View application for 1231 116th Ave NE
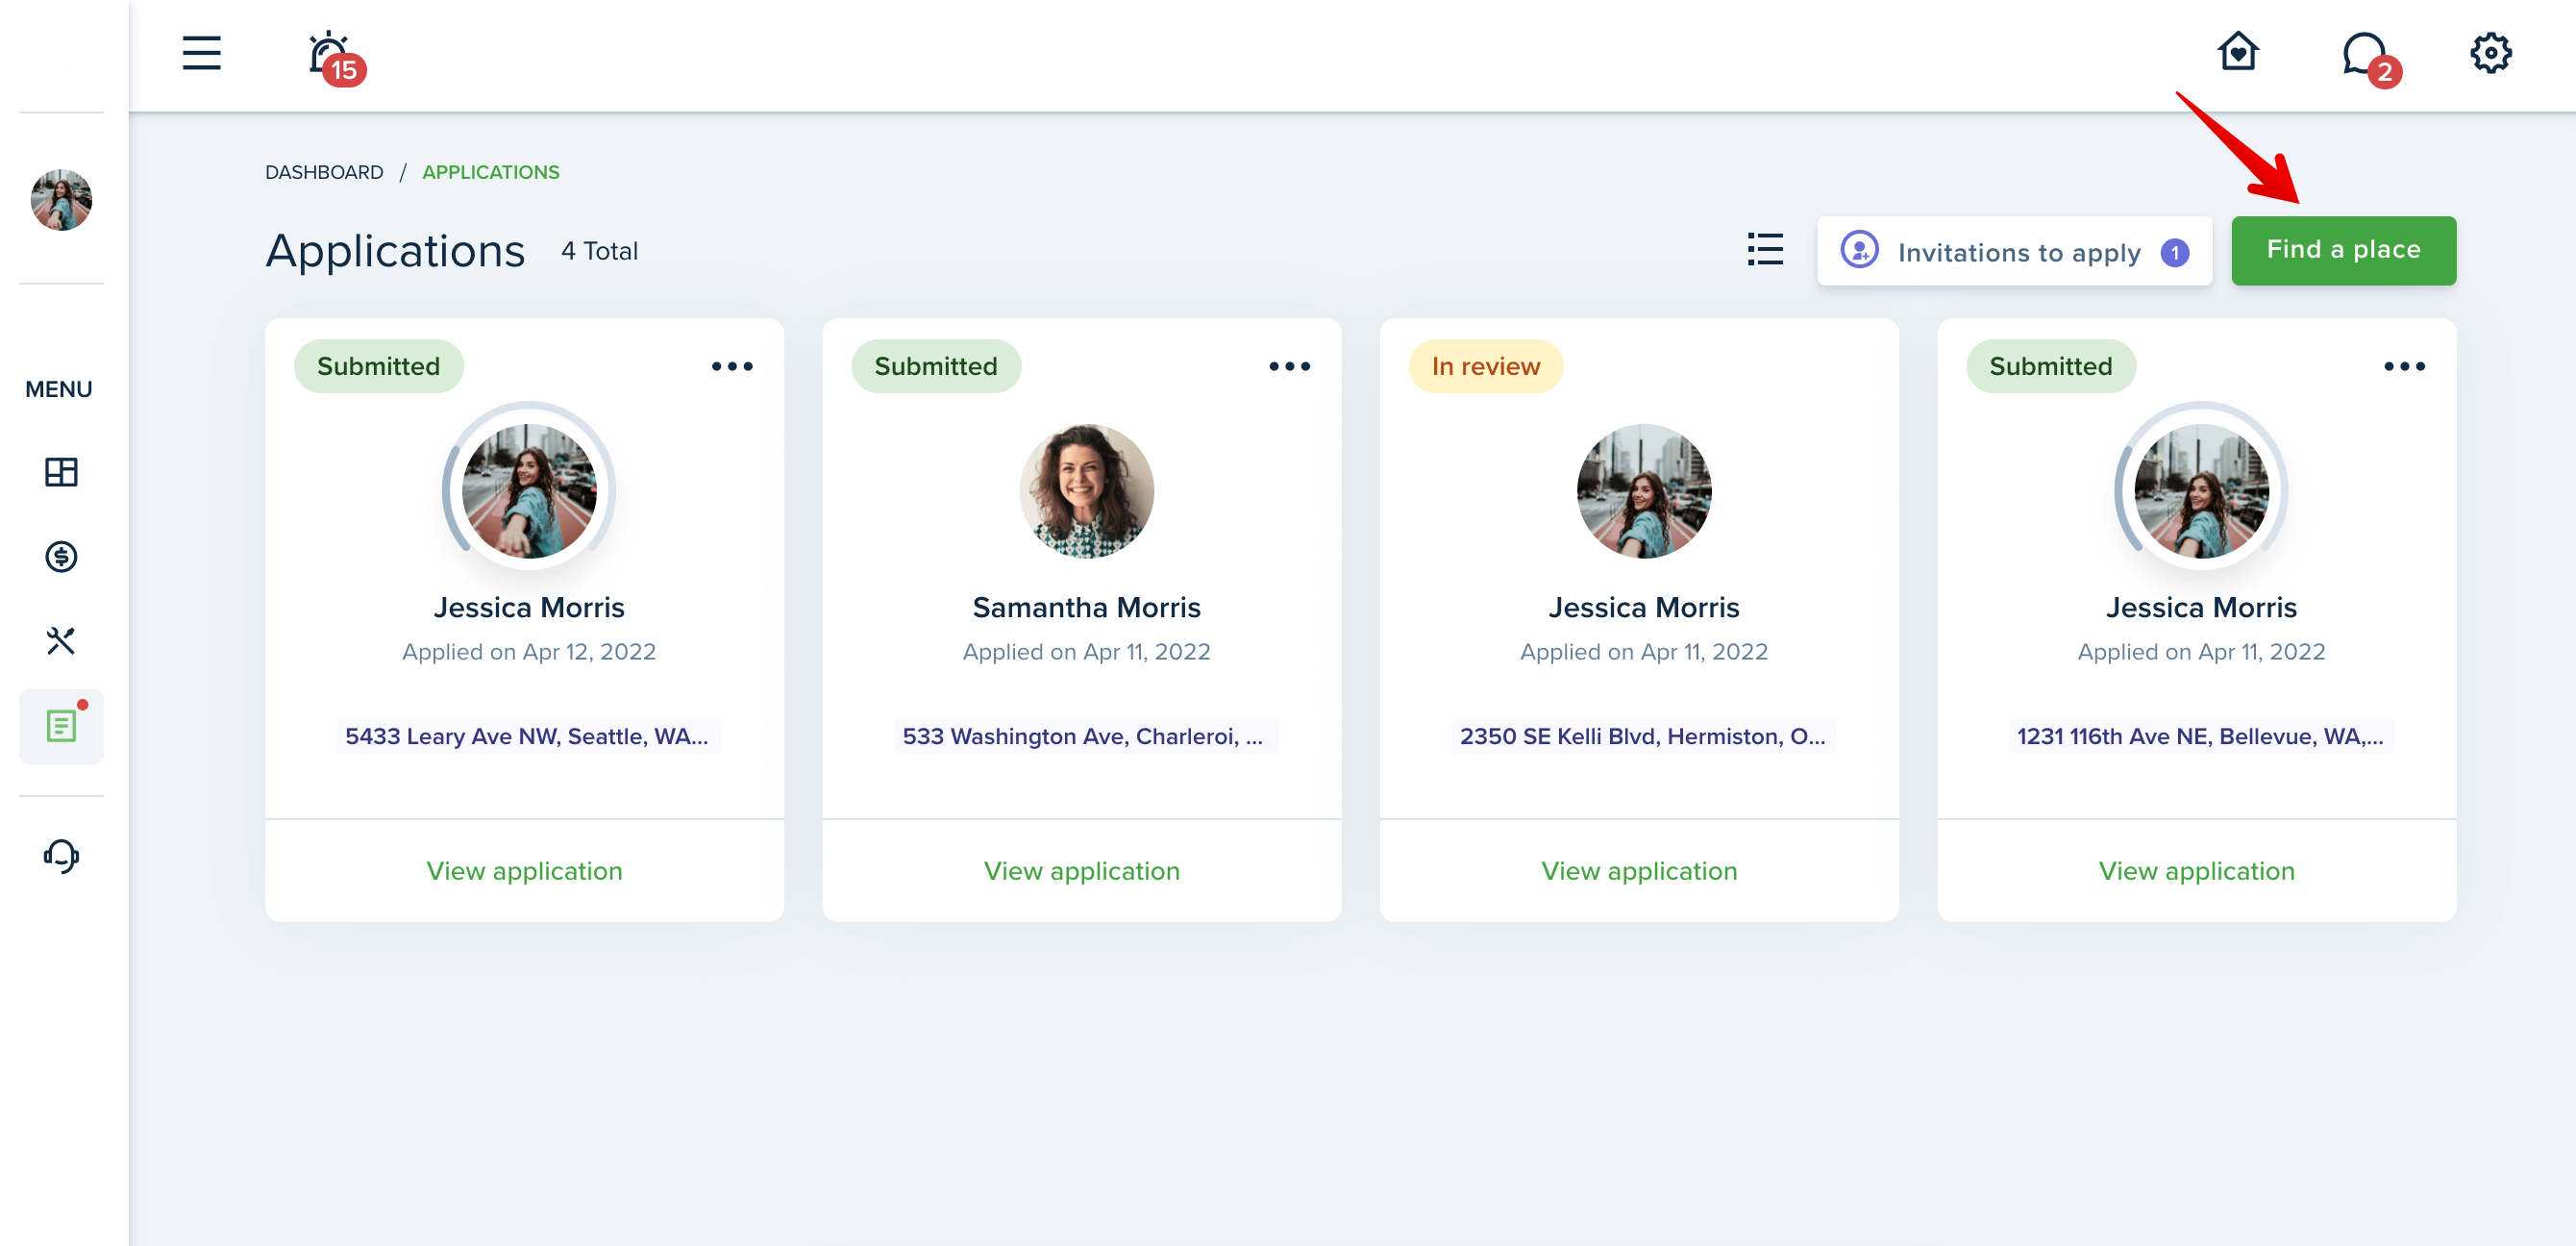 [2196, 871]
